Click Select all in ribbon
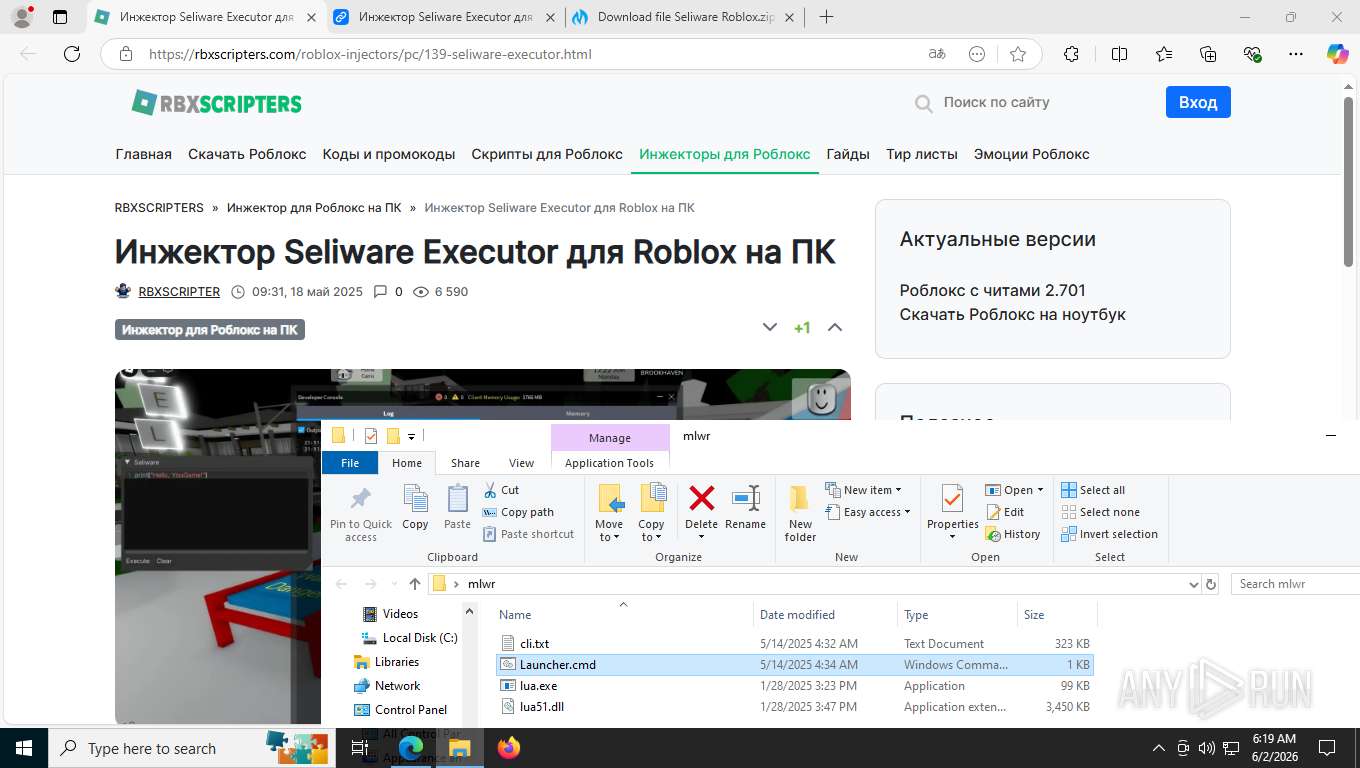Screen dimensions: 1360x768 1093,490
